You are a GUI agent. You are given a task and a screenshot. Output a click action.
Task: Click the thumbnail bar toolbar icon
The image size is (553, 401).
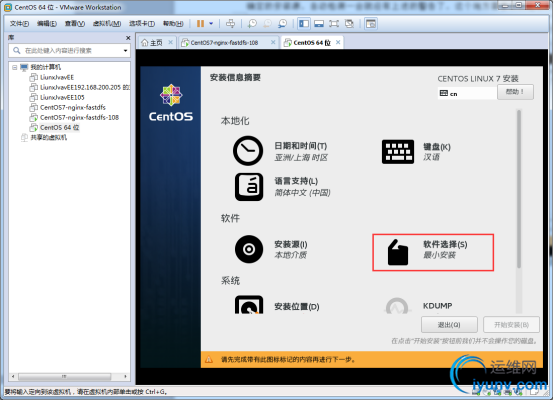[x=319, y=24]
